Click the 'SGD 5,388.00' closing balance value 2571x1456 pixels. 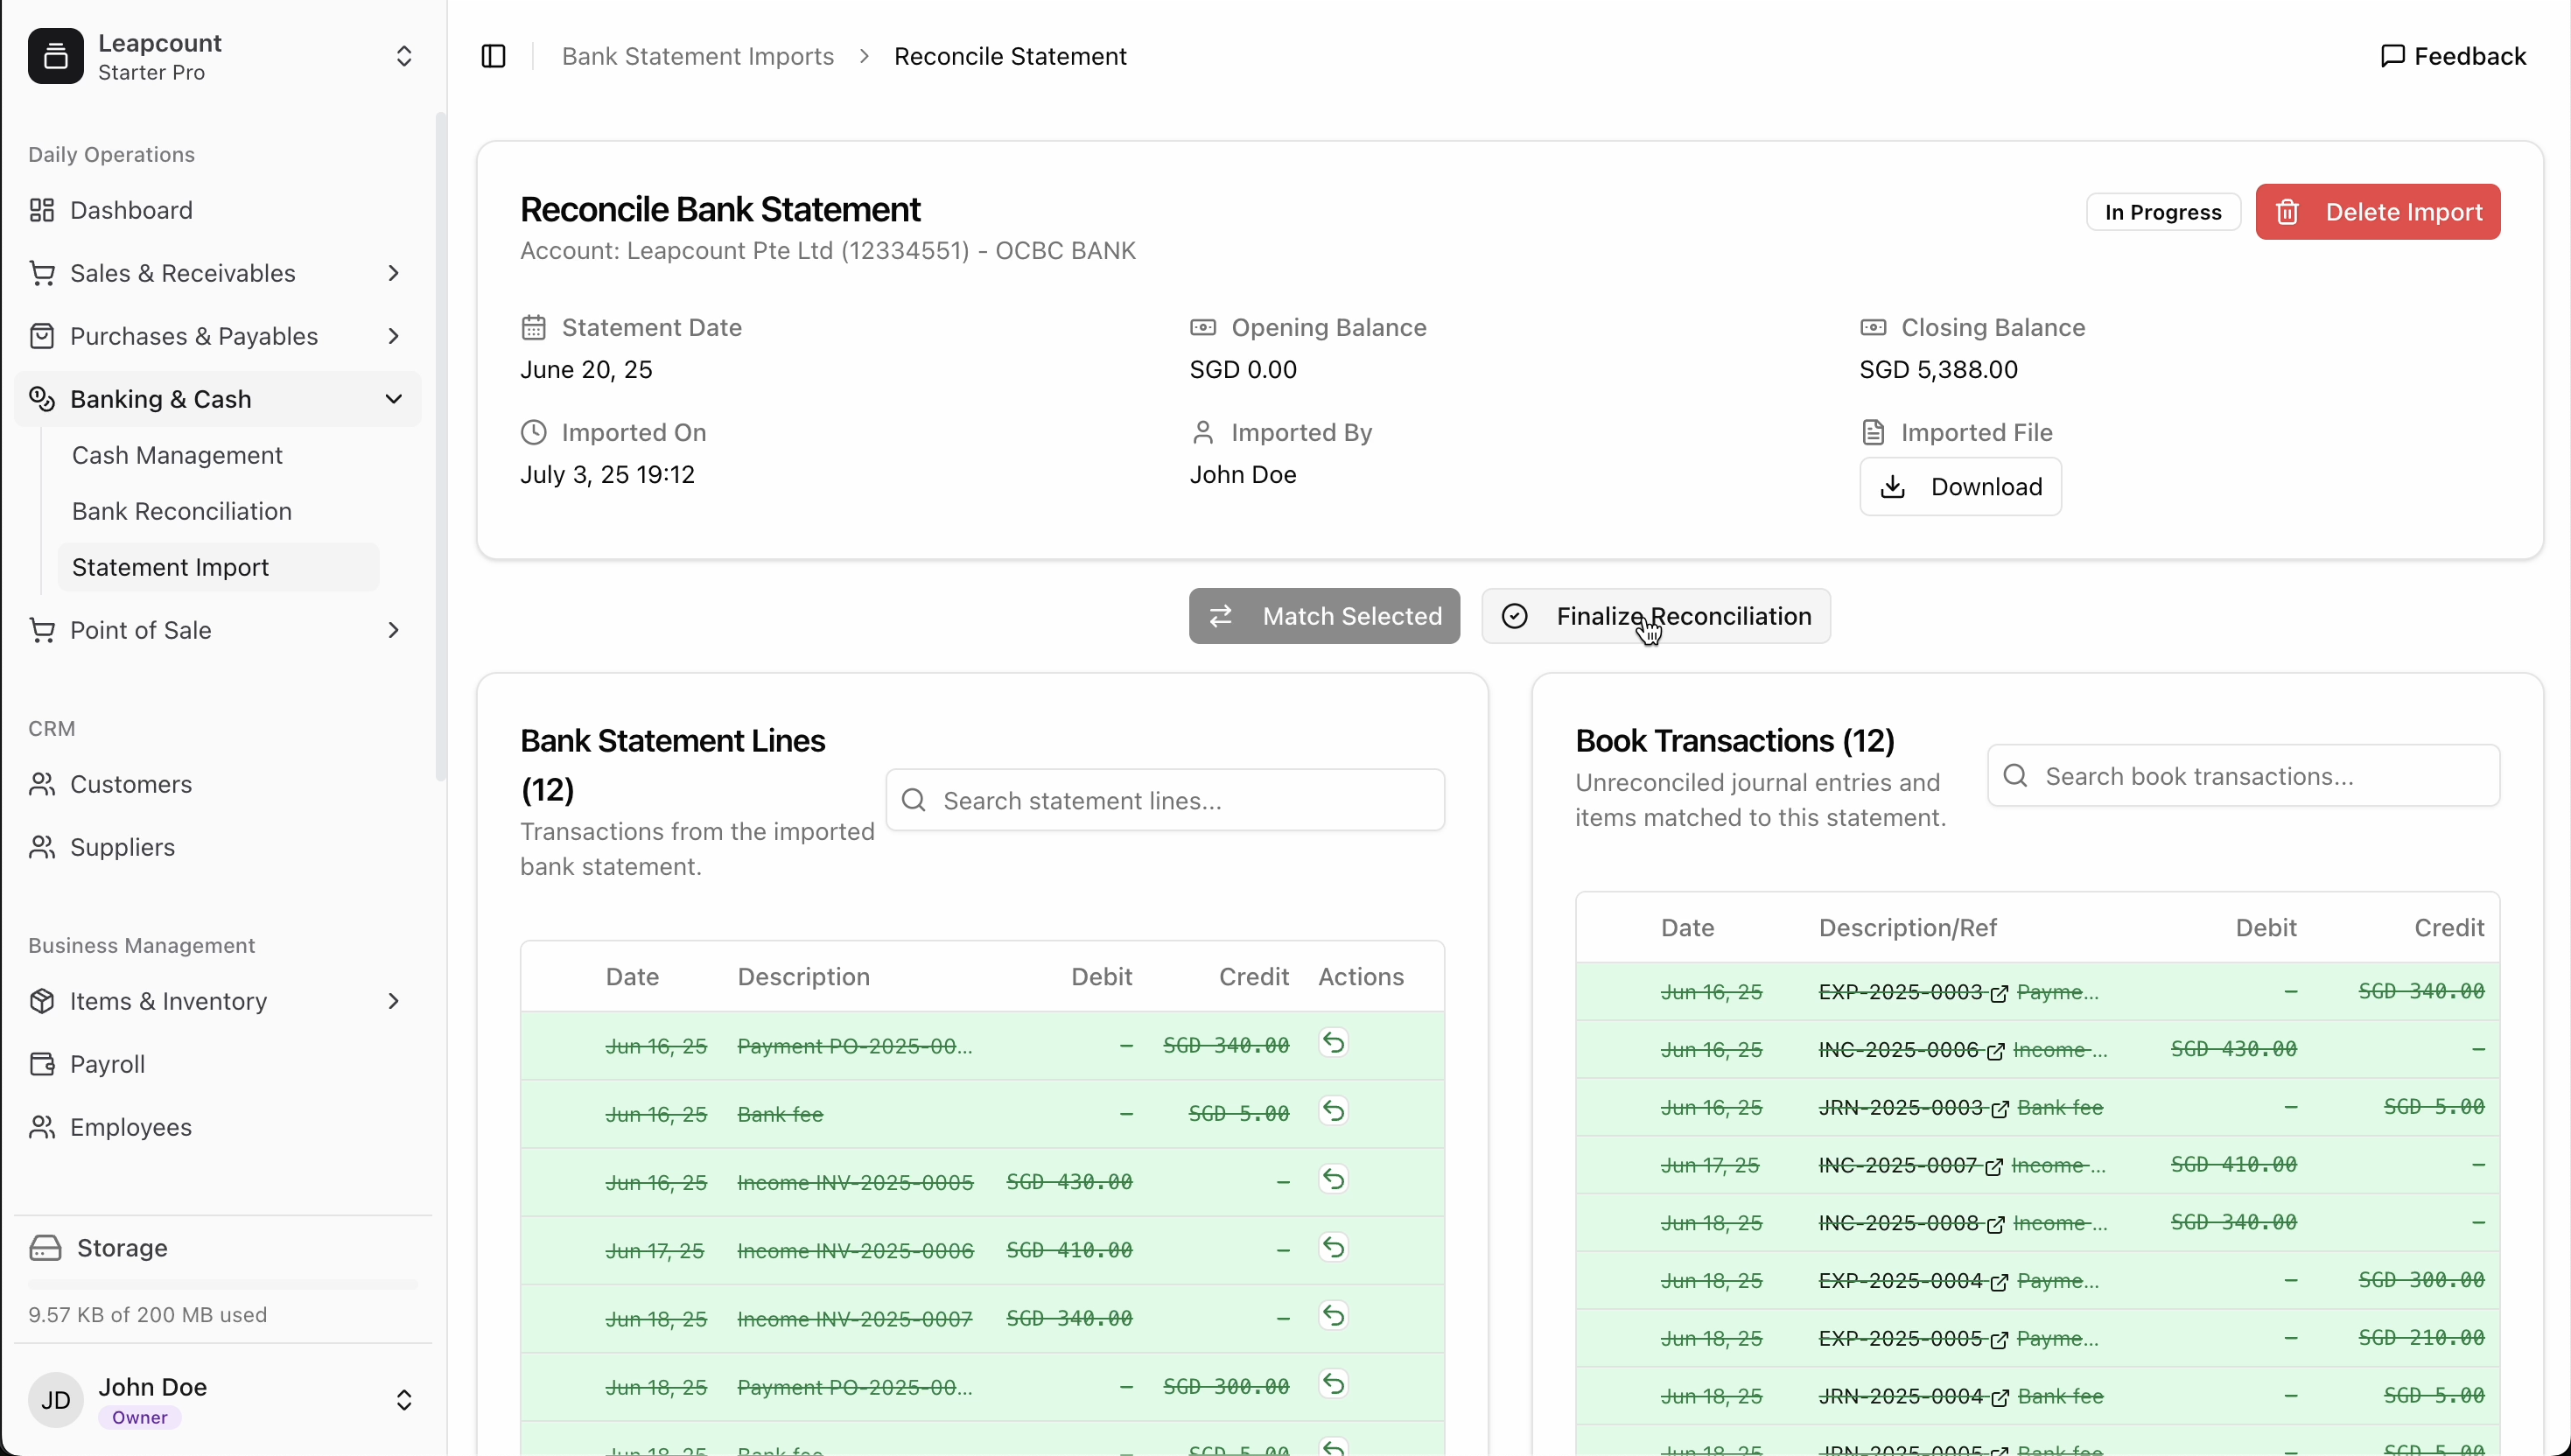pyautogui.click(x=1939, y=369)
